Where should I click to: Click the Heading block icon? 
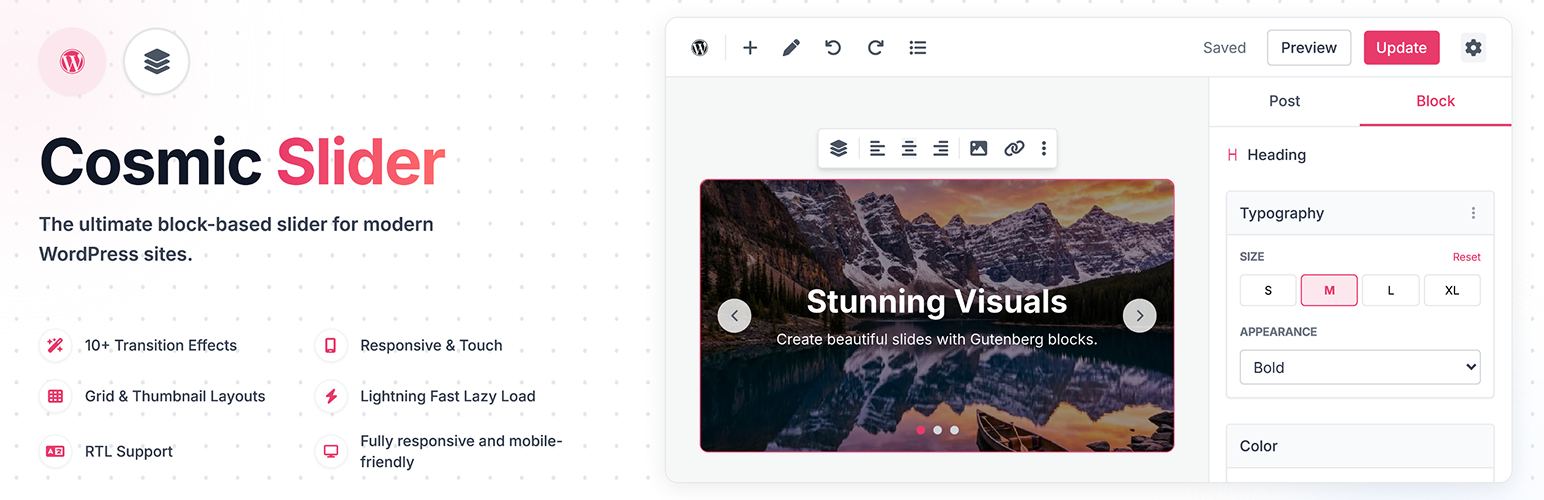click(1232, 155)
